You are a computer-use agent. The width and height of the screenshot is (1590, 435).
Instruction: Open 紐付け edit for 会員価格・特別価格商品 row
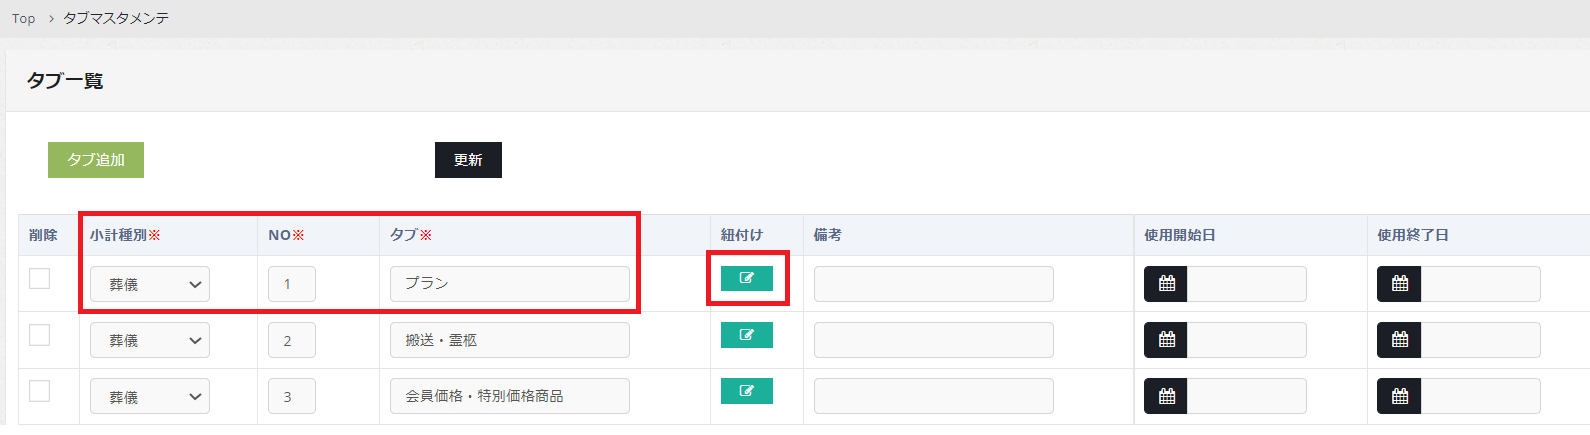pyautogui.click(x=746, y=391)
